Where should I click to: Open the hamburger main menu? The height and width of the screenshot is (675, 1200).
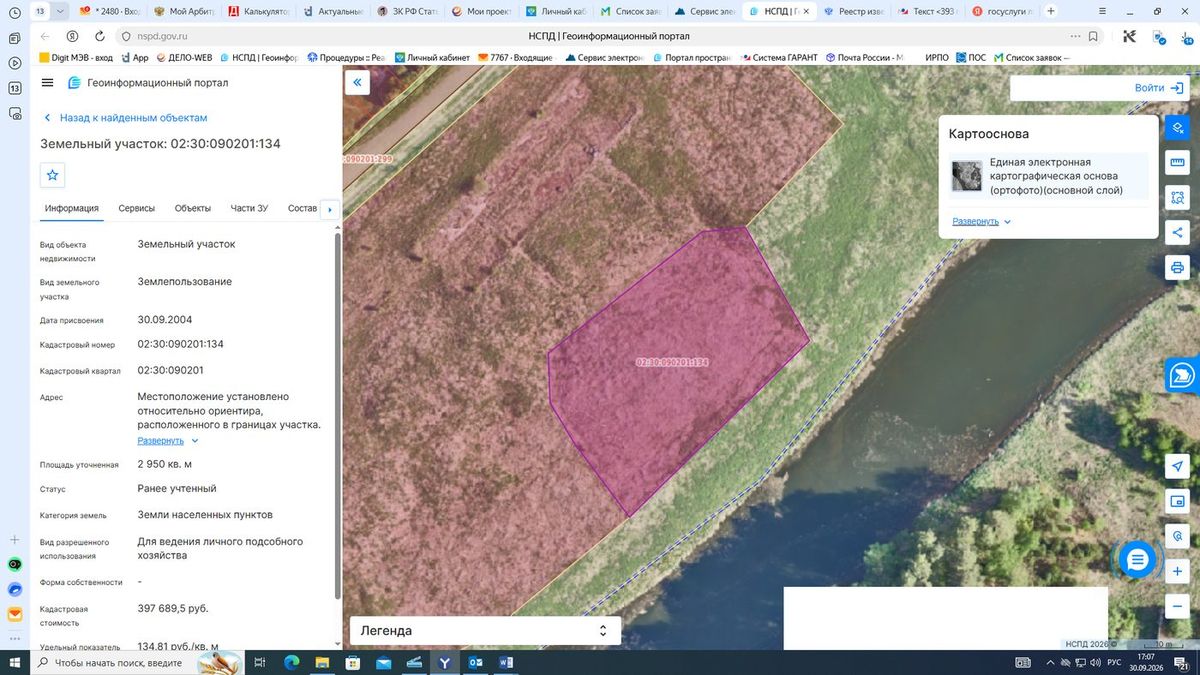coord(47,83)
